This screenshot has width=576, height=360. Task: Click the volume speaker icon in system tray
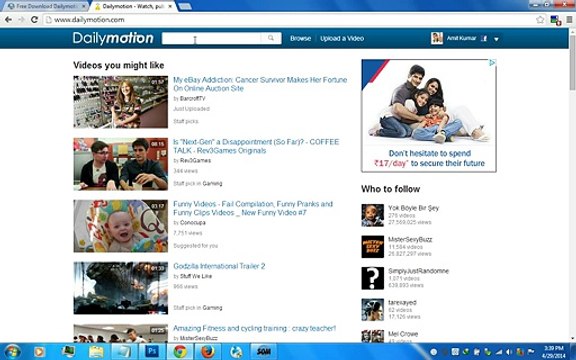point(510,352)
